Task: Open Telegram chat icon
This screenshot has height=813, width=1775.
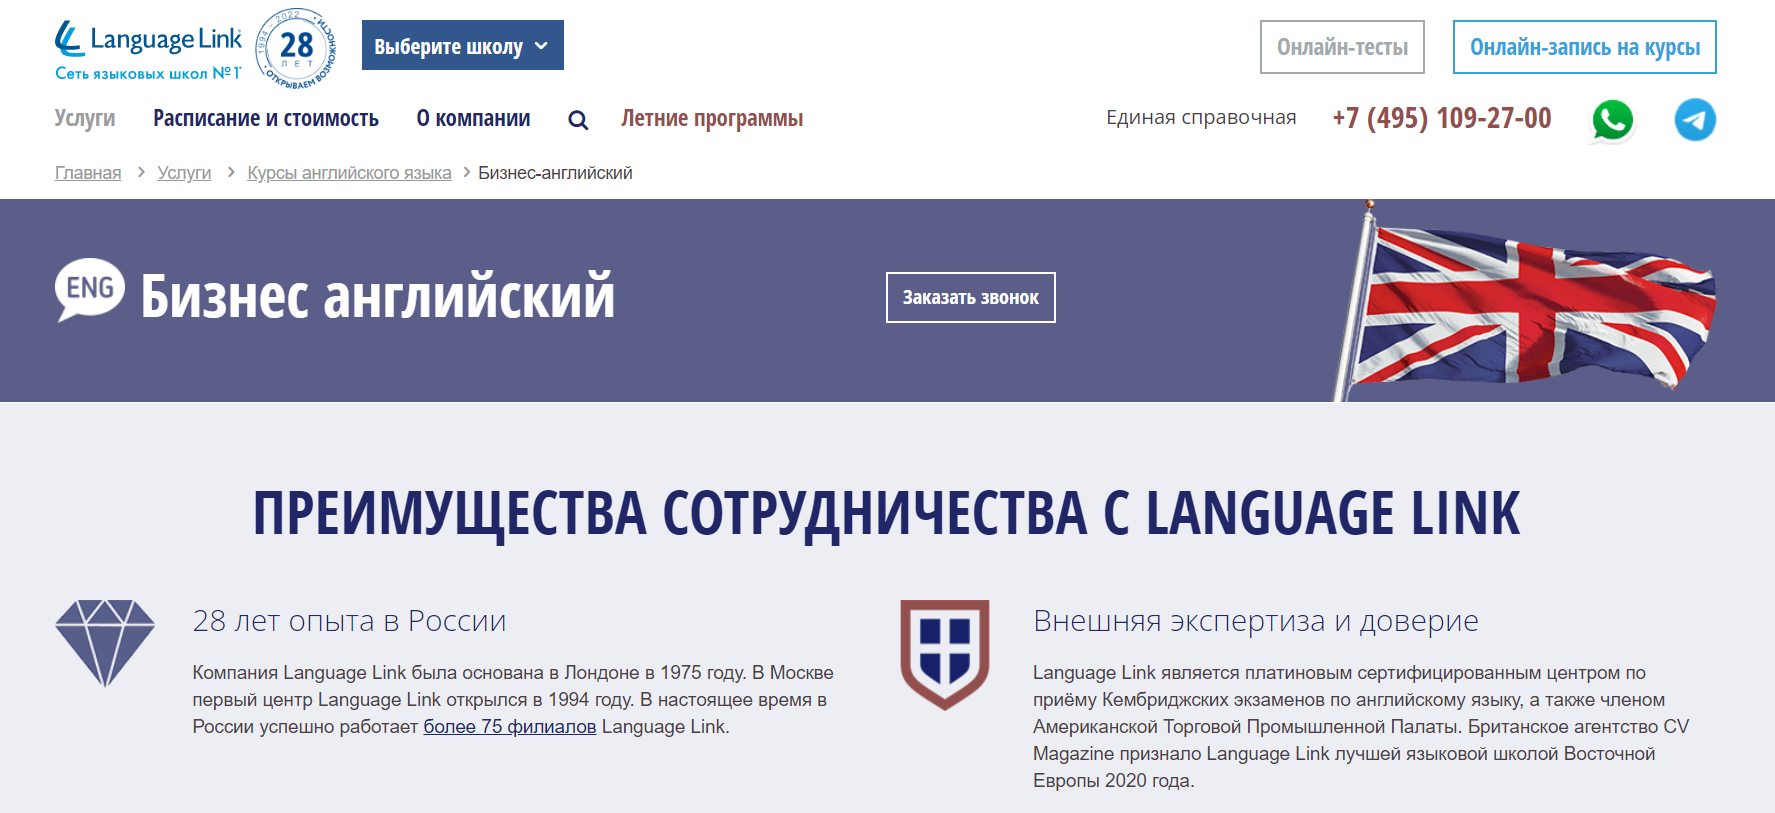Action: click(1695, 120)
